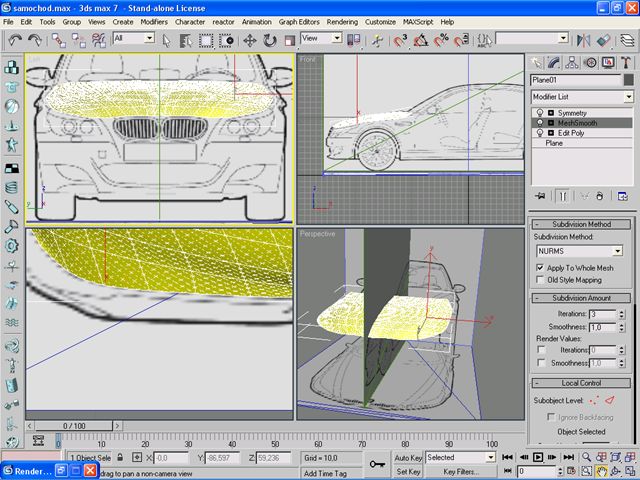This screenshot has width=640, height=480.
Task: Open the Hierarchy command panel tab
Action: pyautogui.click(x=572, y=62)
